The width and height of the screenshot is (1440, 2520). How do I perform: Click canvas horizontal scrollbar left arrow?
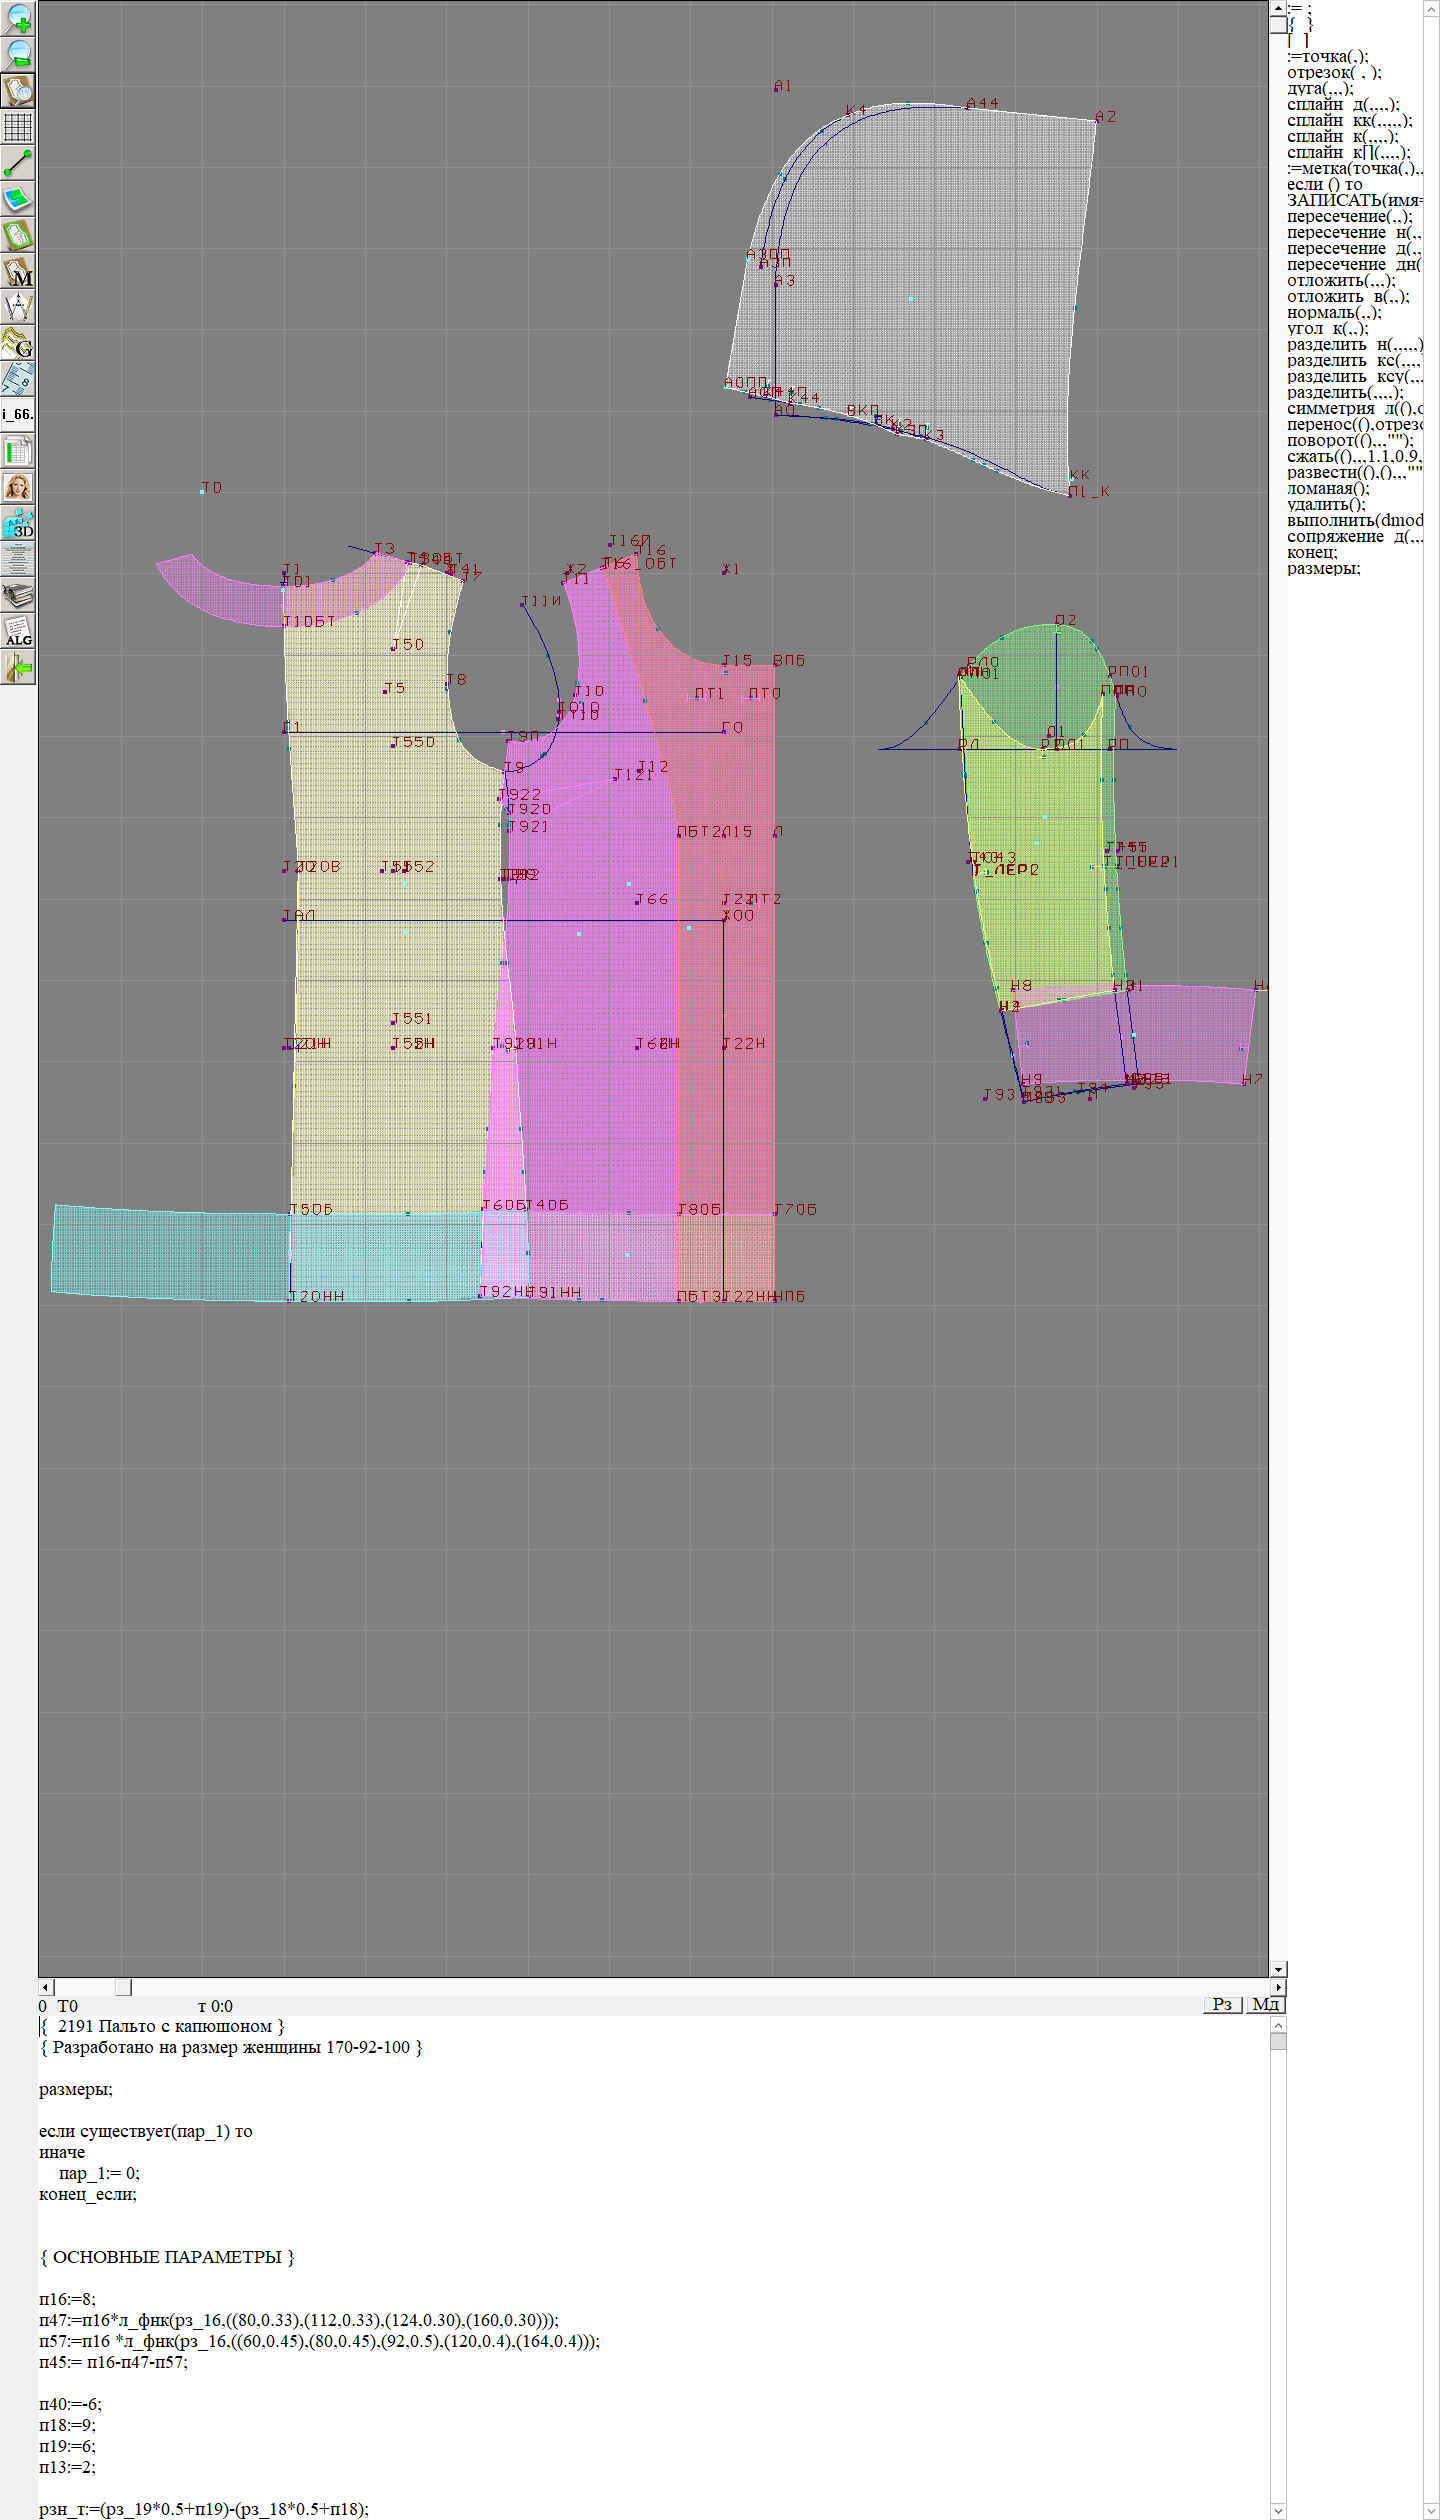(45, 1986)
